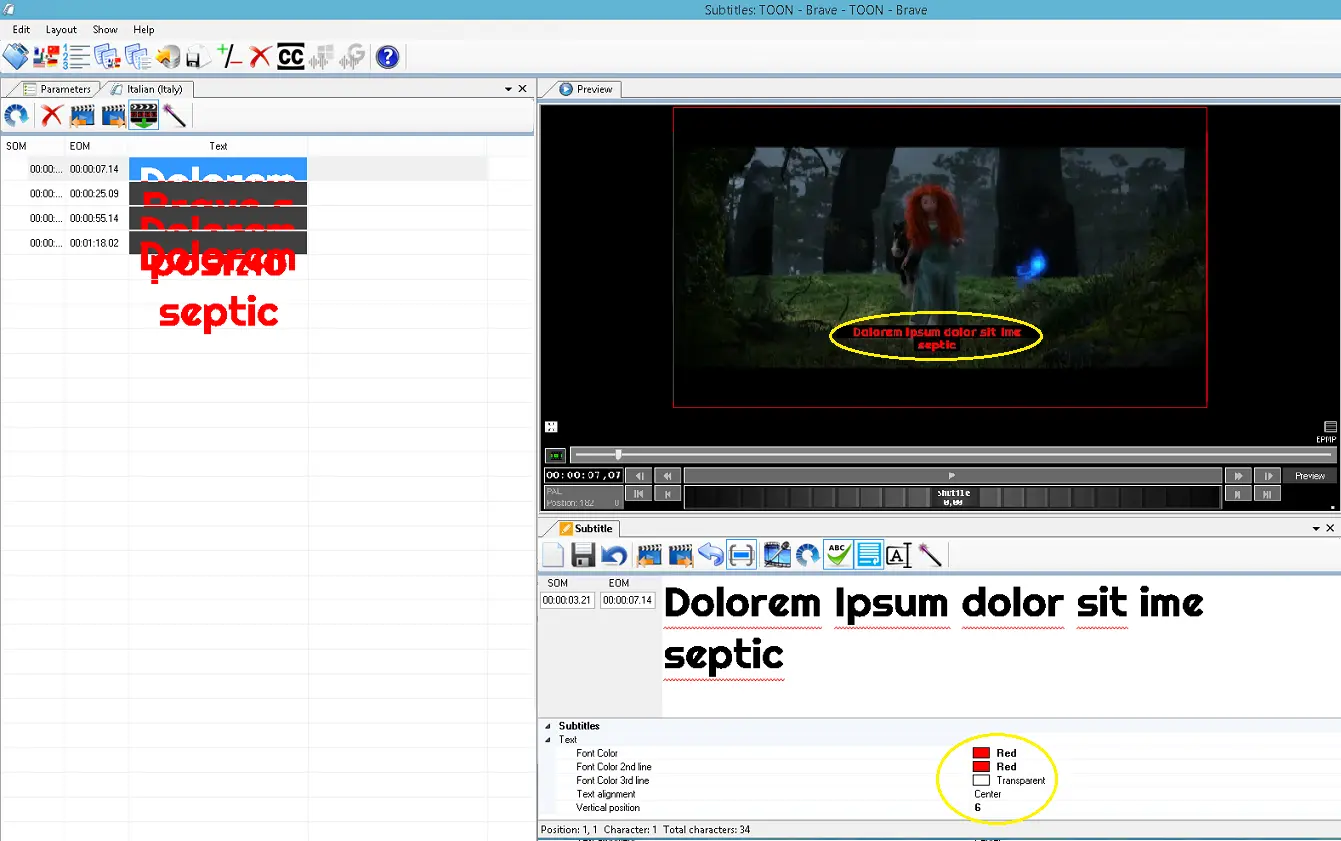Image resolution: width=1341 pixels, height=841 pixels.
Task: Click the magic wand icon in Subtitle editor toolbar
Action: (x=930, y=555)
